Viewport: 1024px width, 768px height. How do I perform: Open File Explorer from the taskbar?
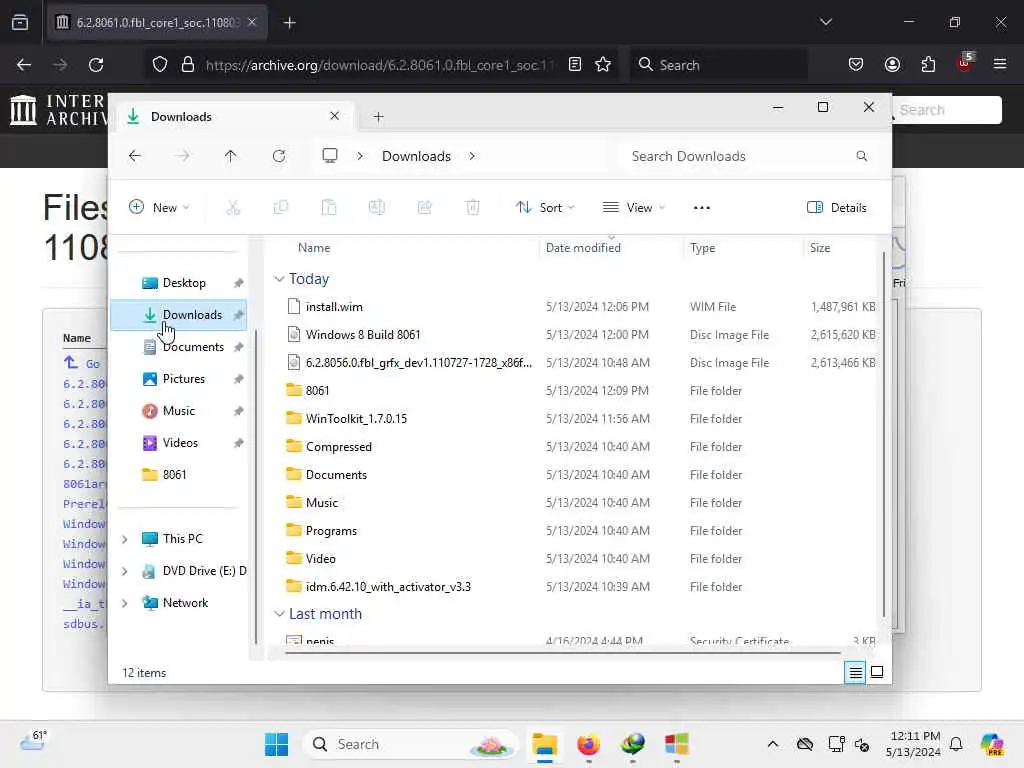(x=544, y=744)
